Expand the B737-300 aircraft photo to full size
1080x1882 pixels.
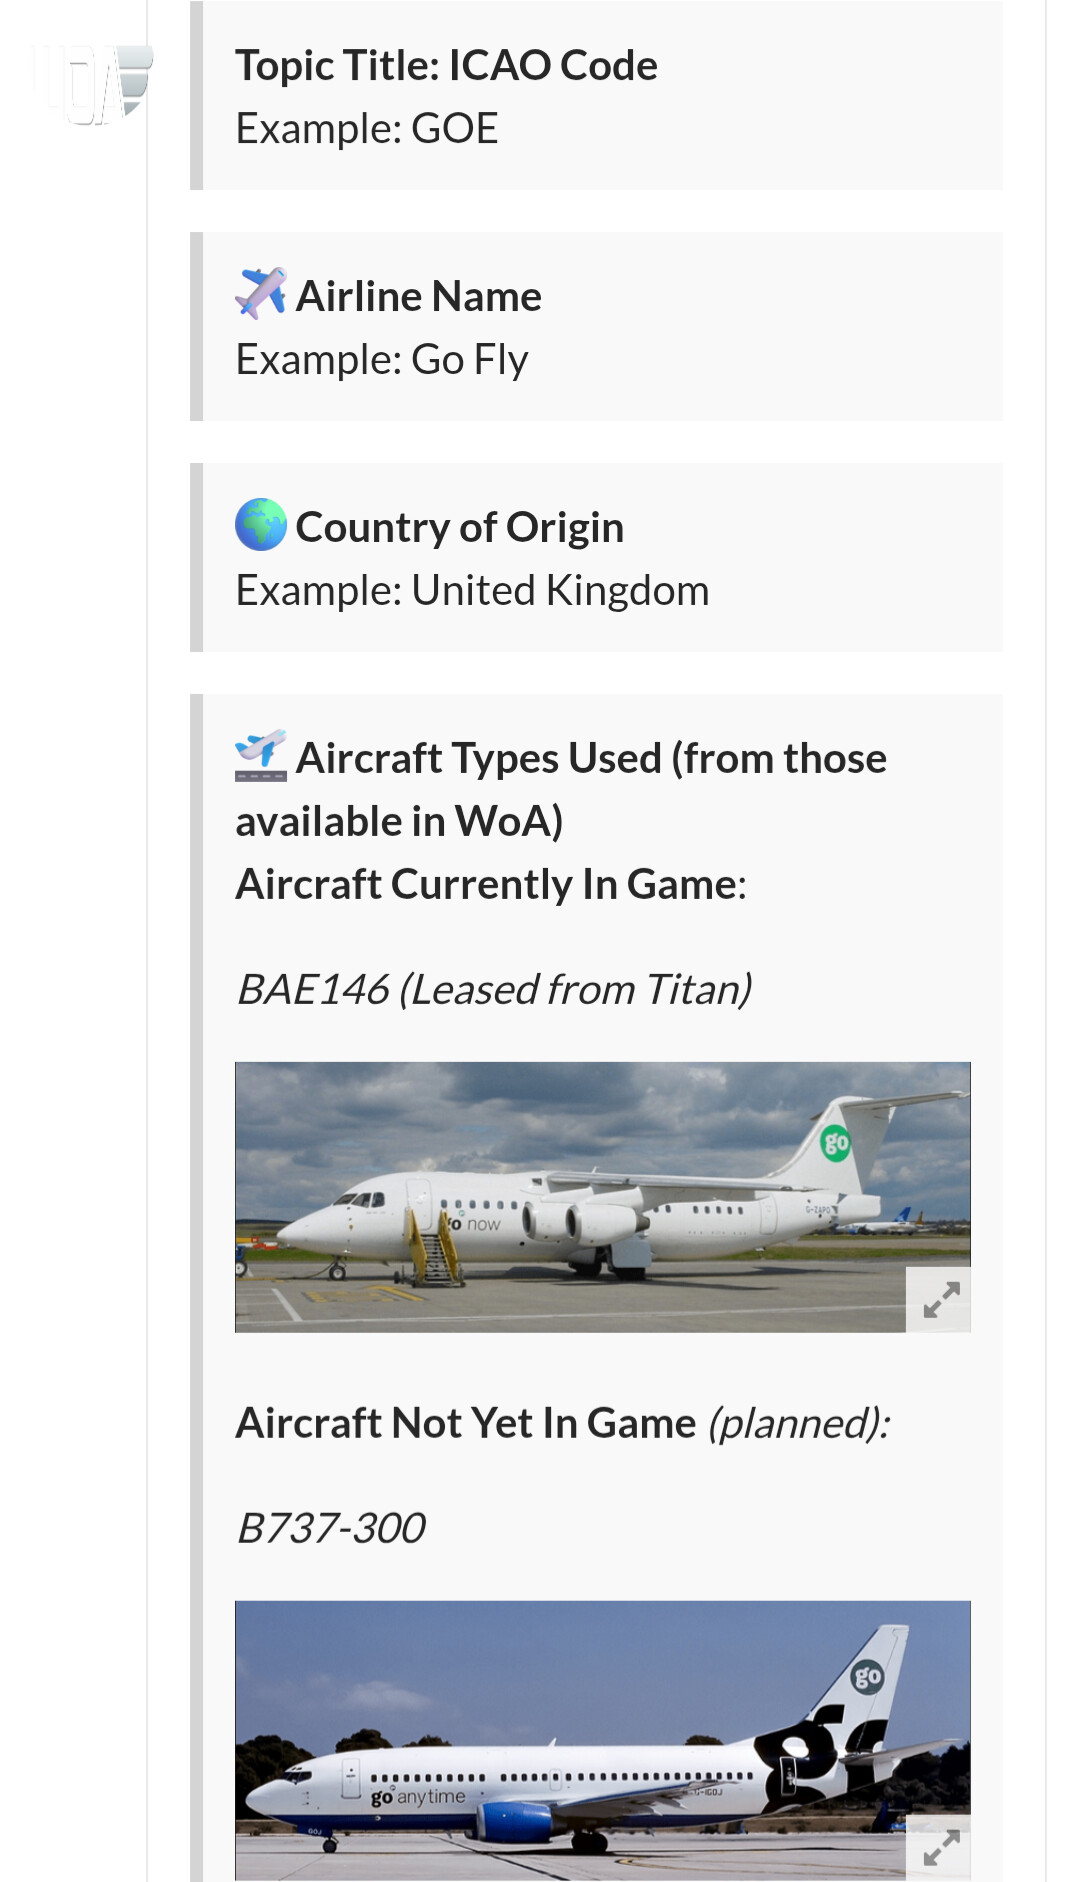point(938,1847)
